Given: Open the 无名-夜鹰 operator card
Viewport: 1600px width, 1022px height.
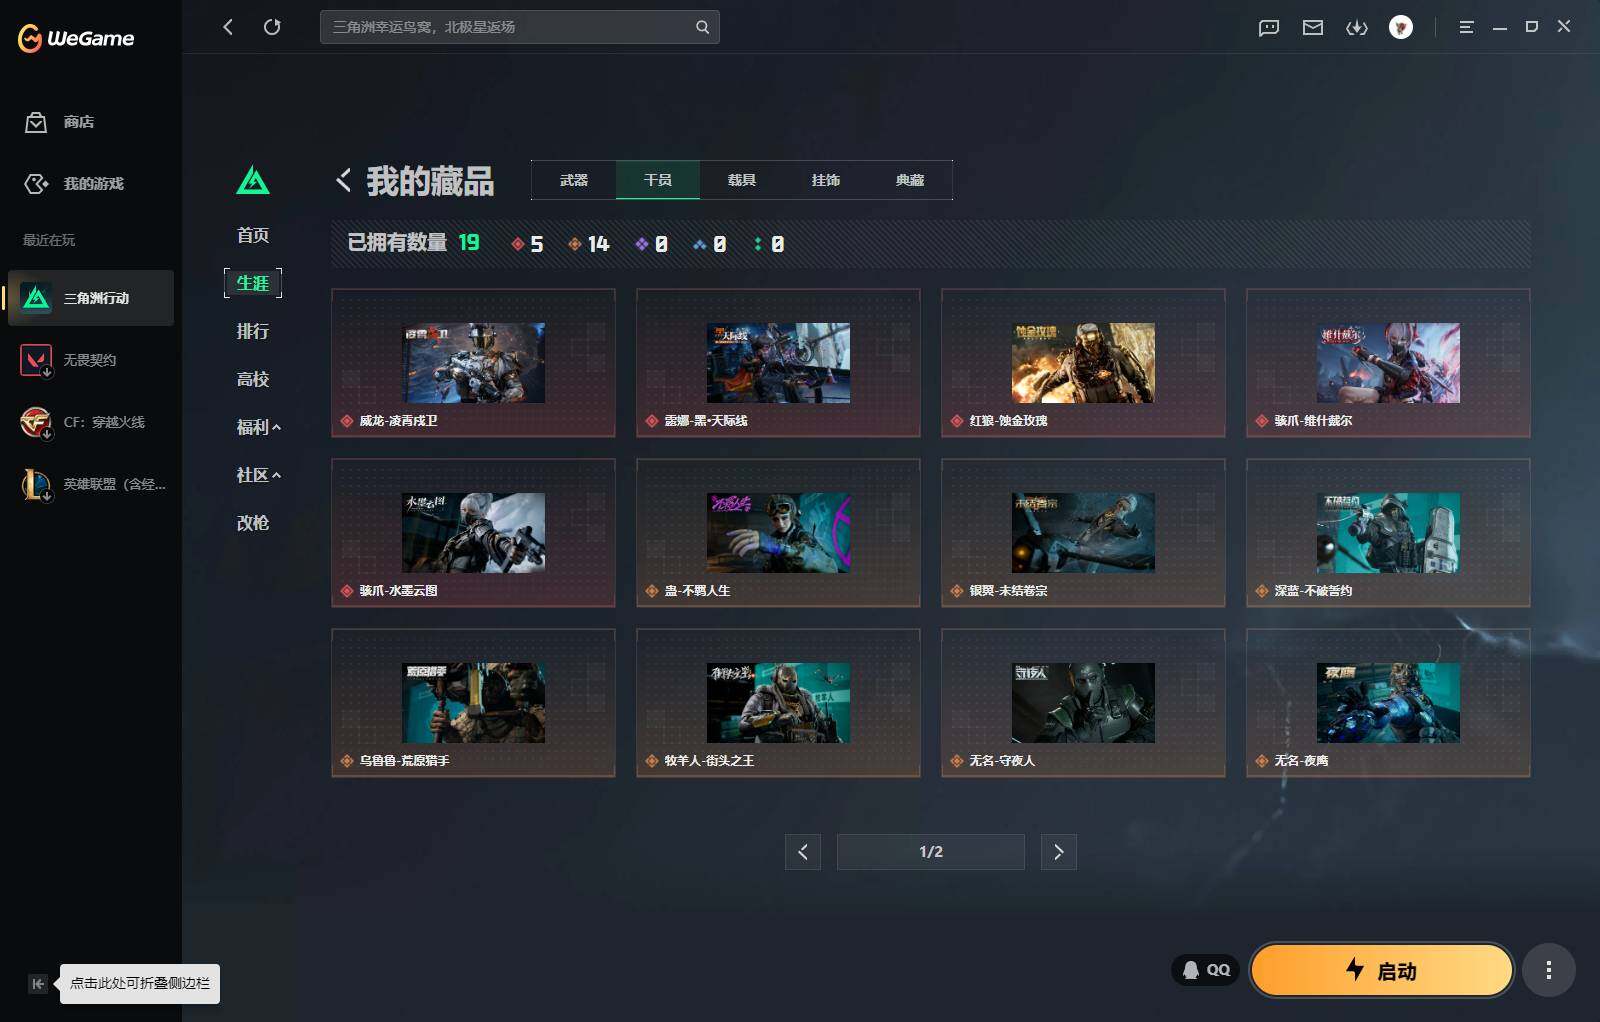Looking at the screenshot, I should point(1388,703).
